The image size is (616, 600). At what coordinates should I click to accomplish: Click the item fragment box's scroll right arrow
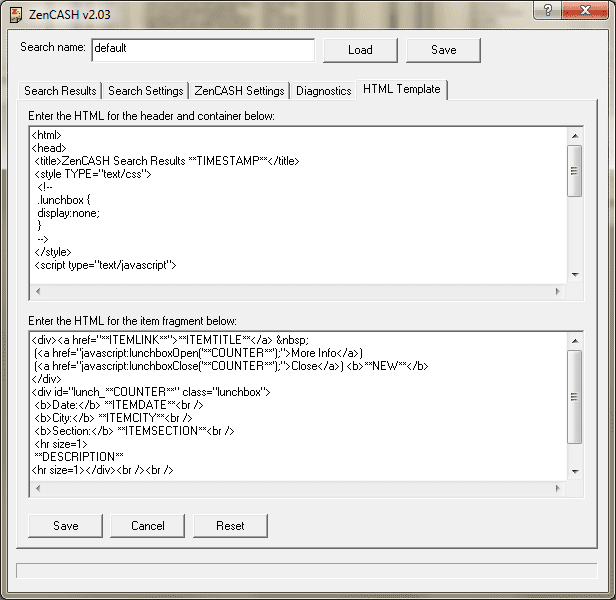(558, 489)
